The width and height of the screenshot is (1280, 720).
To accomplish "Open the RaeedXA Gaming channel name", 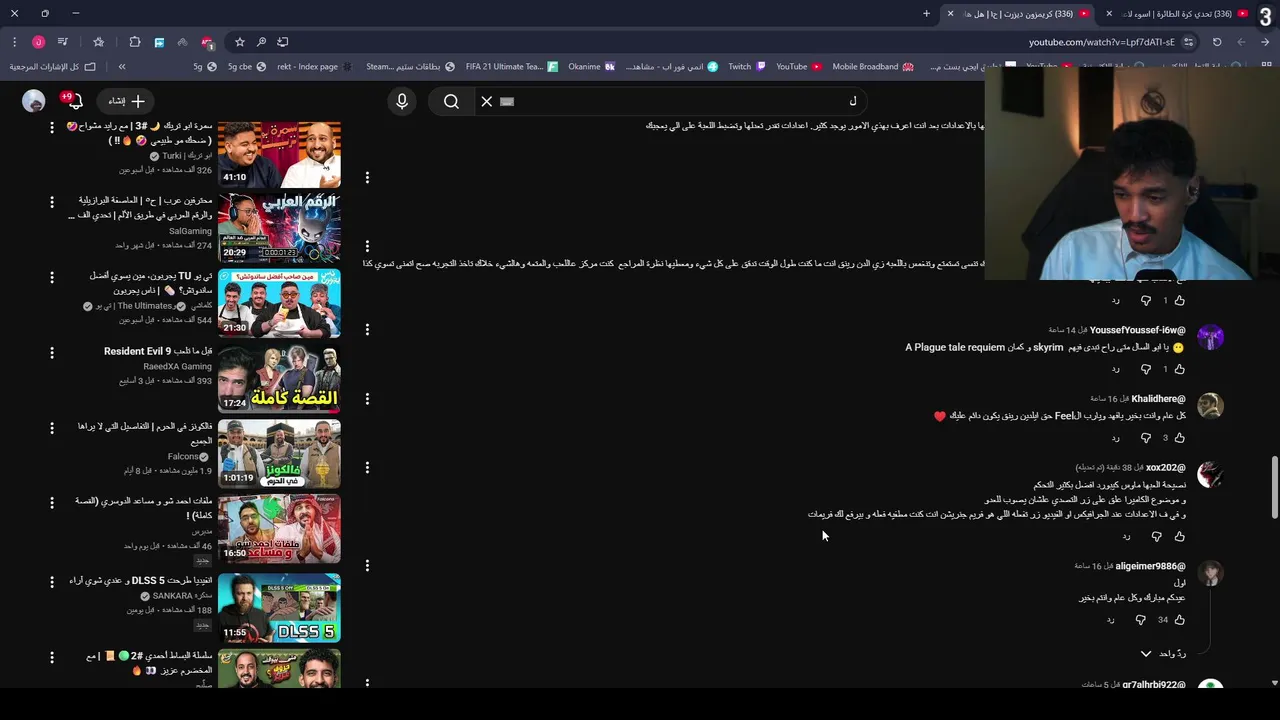I will [177, 367].
